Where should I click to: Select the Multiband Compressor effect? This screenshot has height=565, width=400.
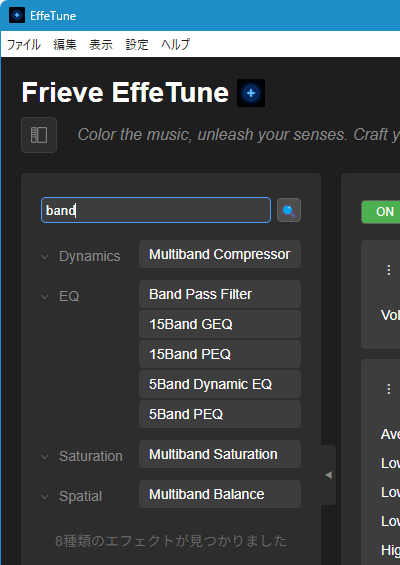pyautogui.click(x=220, y=254)
